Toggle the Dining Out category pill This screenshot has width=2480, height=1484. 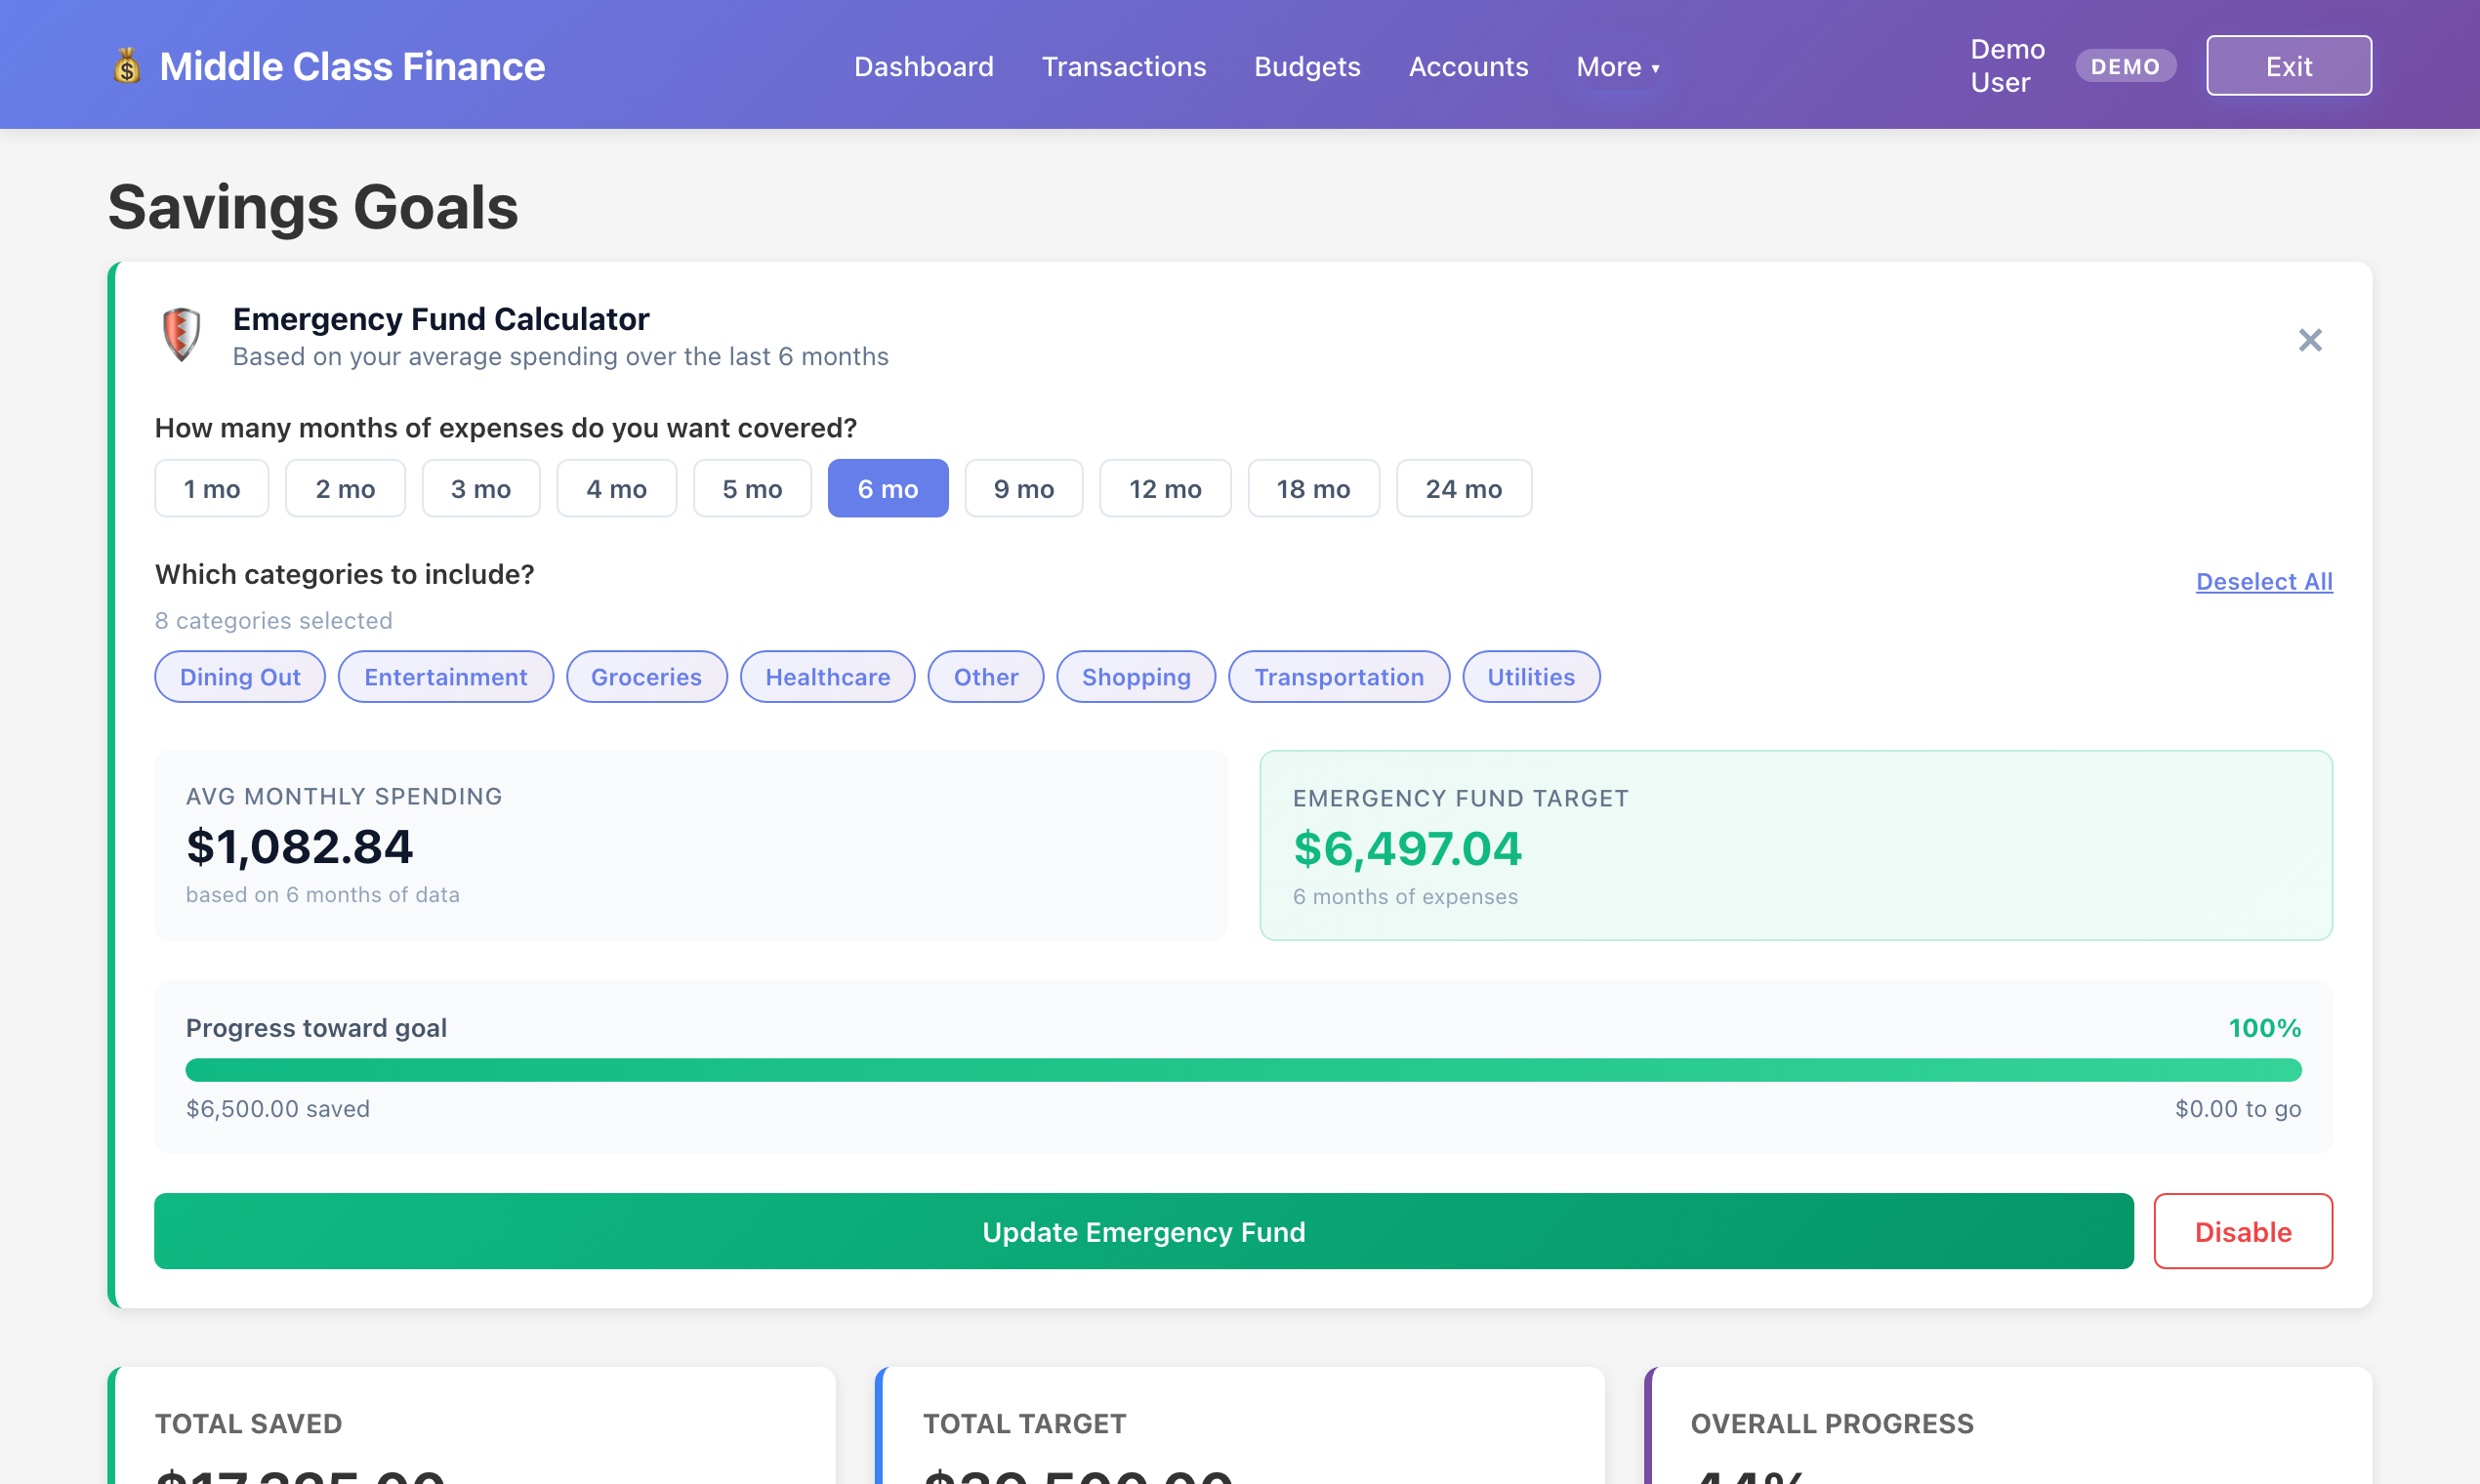(x=239, y=676)
